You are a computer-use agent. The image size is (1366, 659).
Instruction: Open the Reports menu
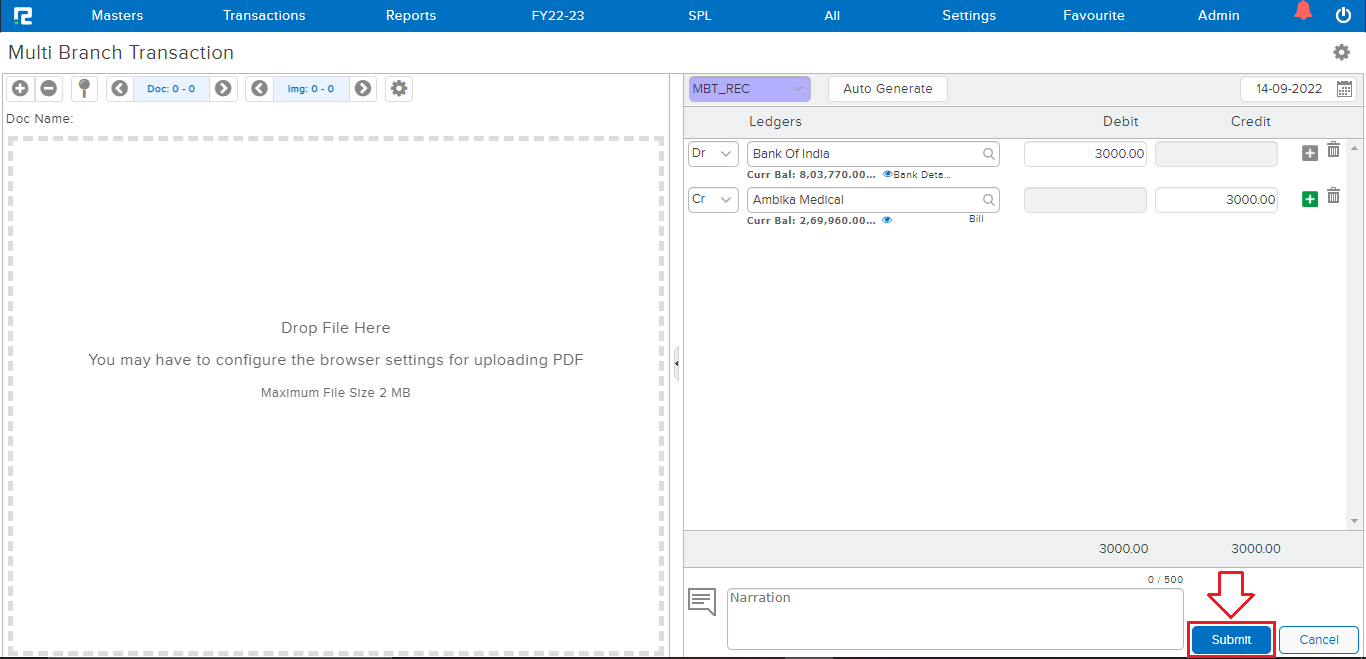(x=411, y=15)
